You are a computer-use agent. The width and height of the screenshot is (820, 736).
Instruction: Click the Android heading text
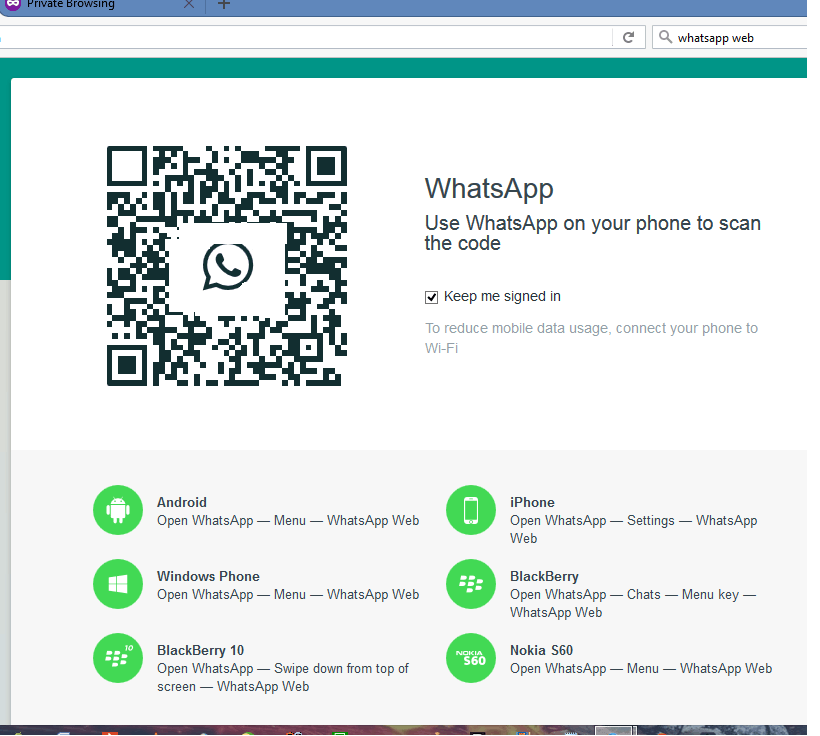pos(182,502)
